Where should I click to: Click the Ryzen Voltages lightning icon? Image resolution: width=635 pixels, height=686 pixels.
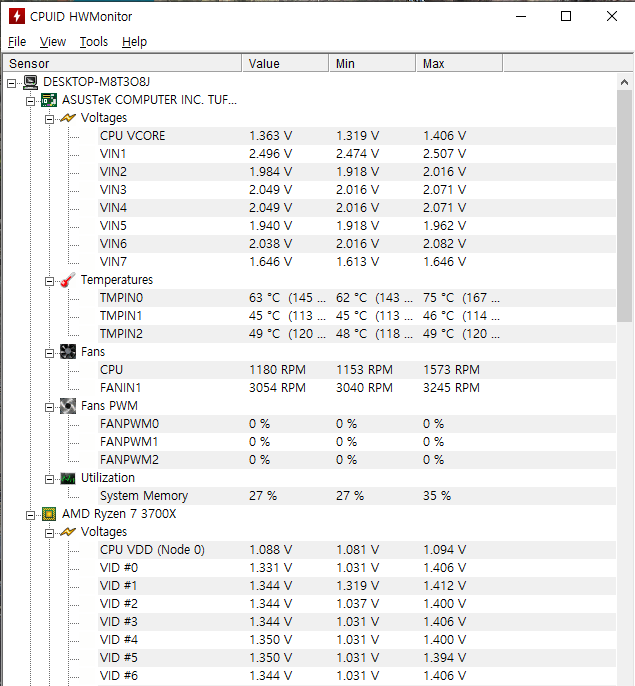68,532
